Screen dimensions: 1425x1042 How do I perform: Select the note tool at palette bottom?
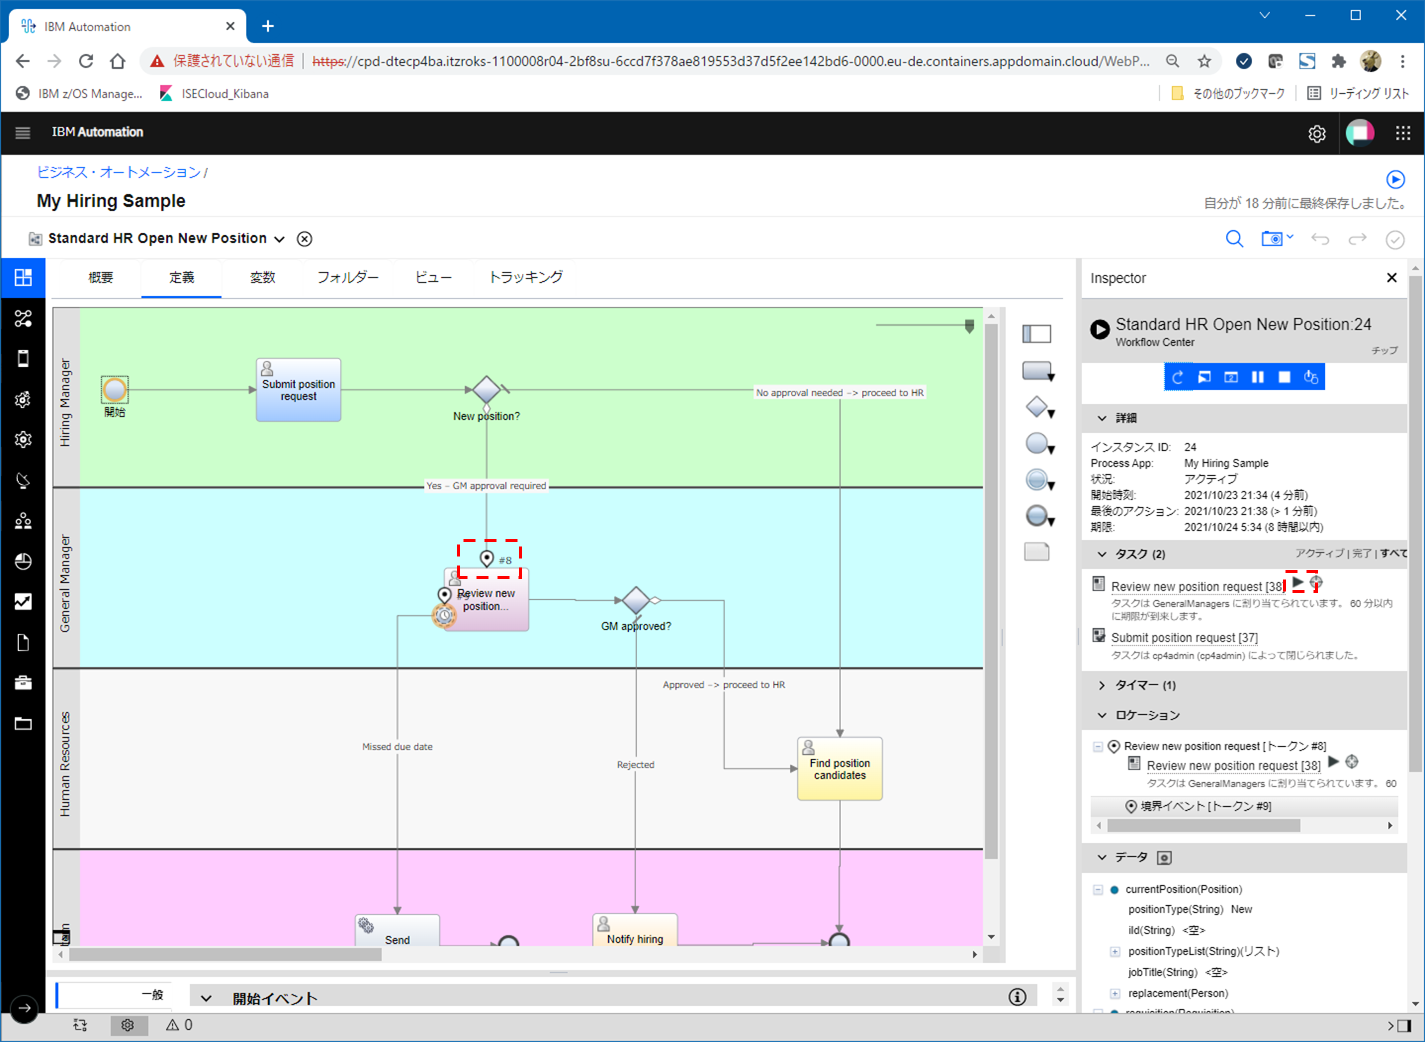[1037, 552]
